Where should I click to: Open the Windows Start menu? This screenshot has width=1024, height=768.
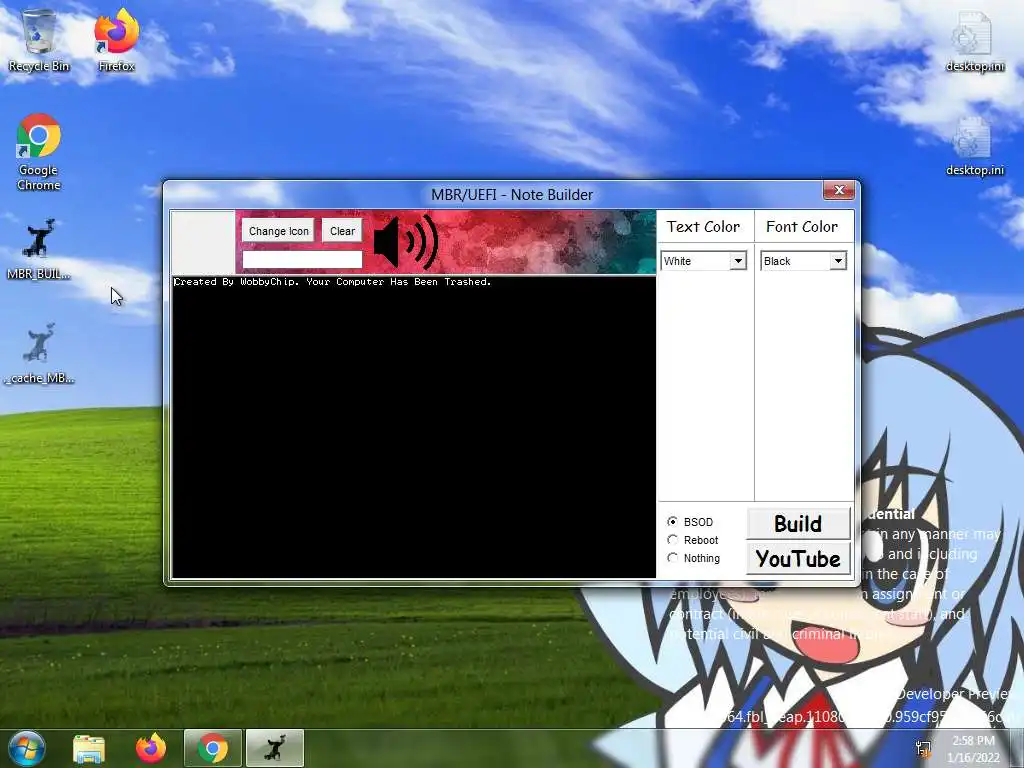pyautogui.click(x=27, y=748)
